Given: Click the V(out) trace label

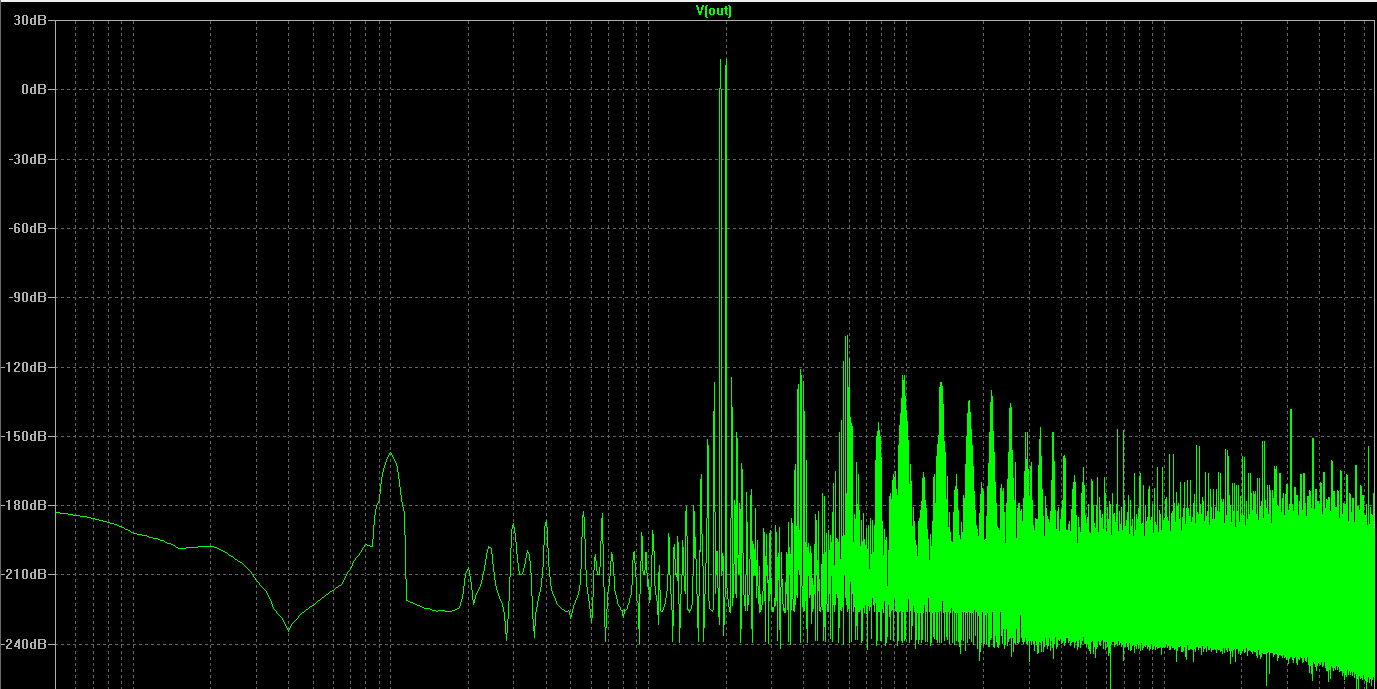Looking at the screenshot, I should pyautogui.click(x=714, y=10).
